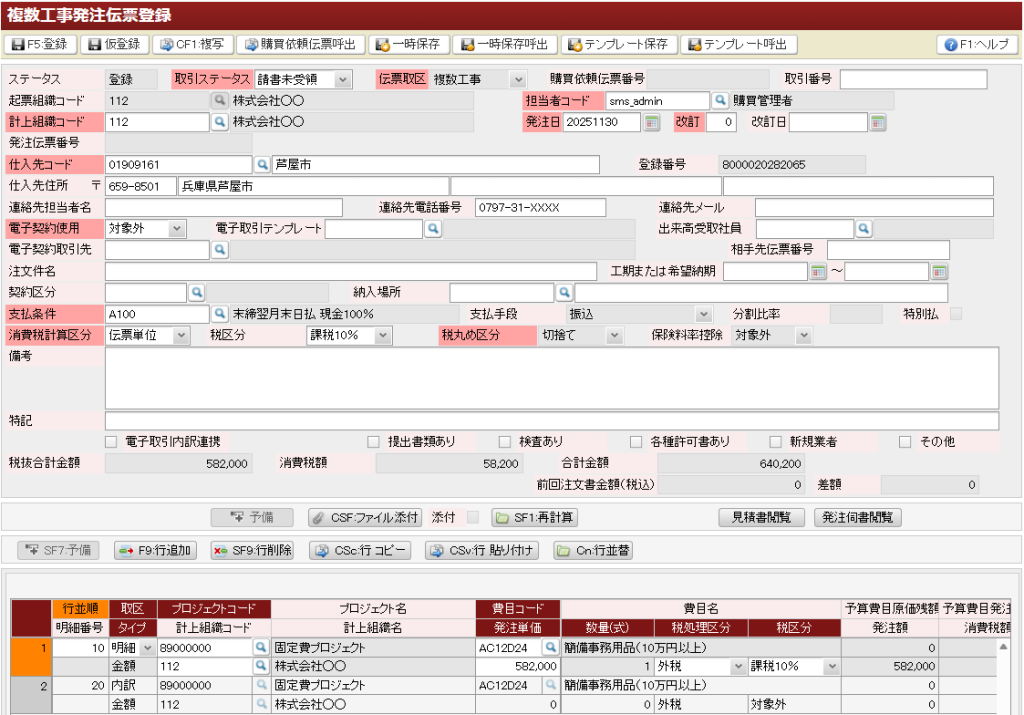Click the search icon for 起票組織コード

[x=220, y=101]
